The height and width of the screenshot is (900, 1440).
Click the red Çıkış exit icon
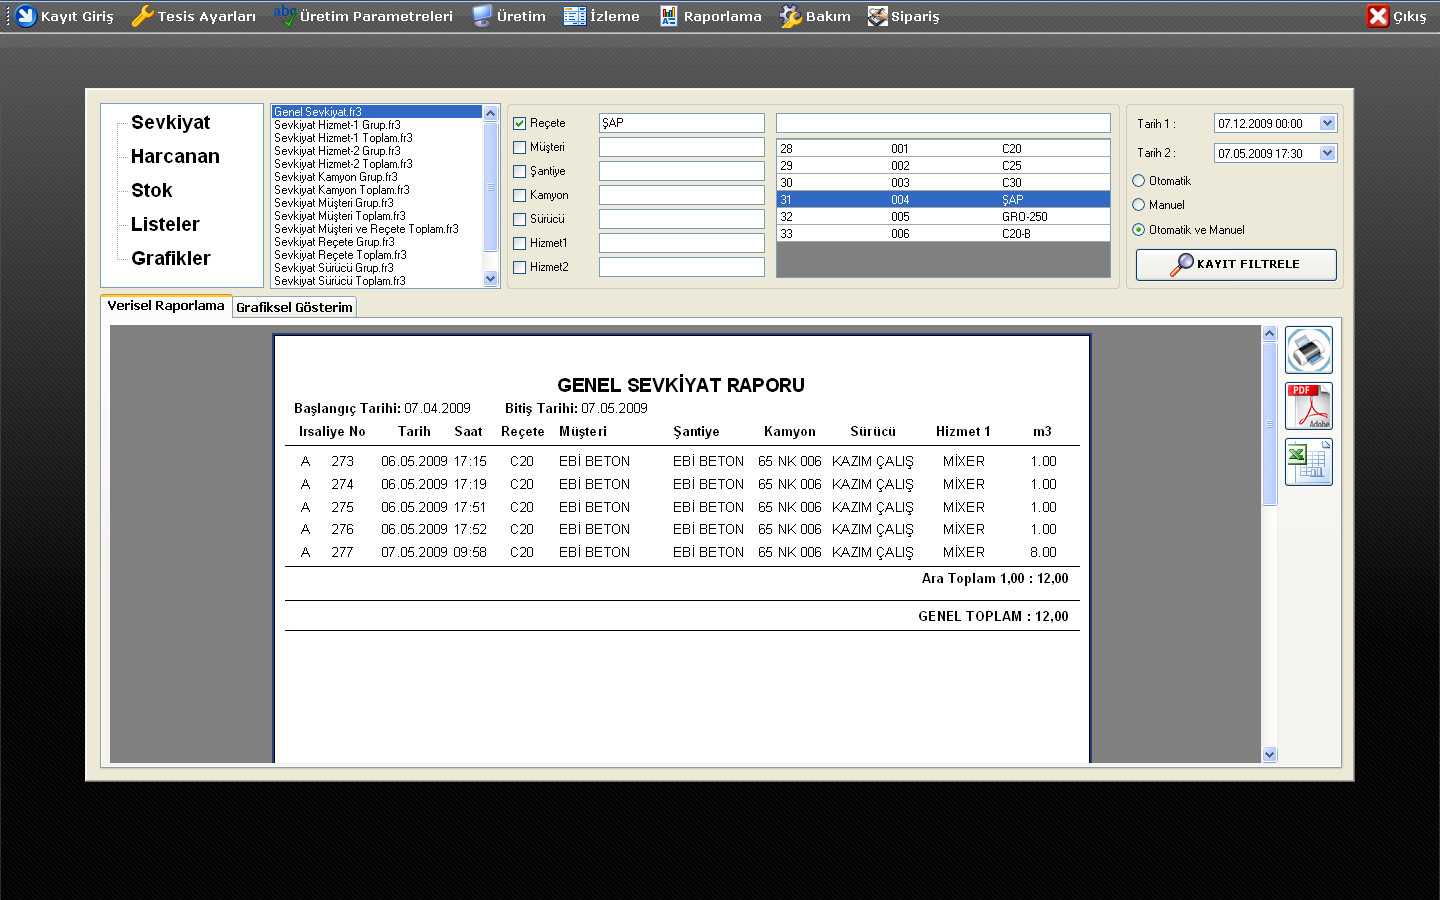(1378, 16)
